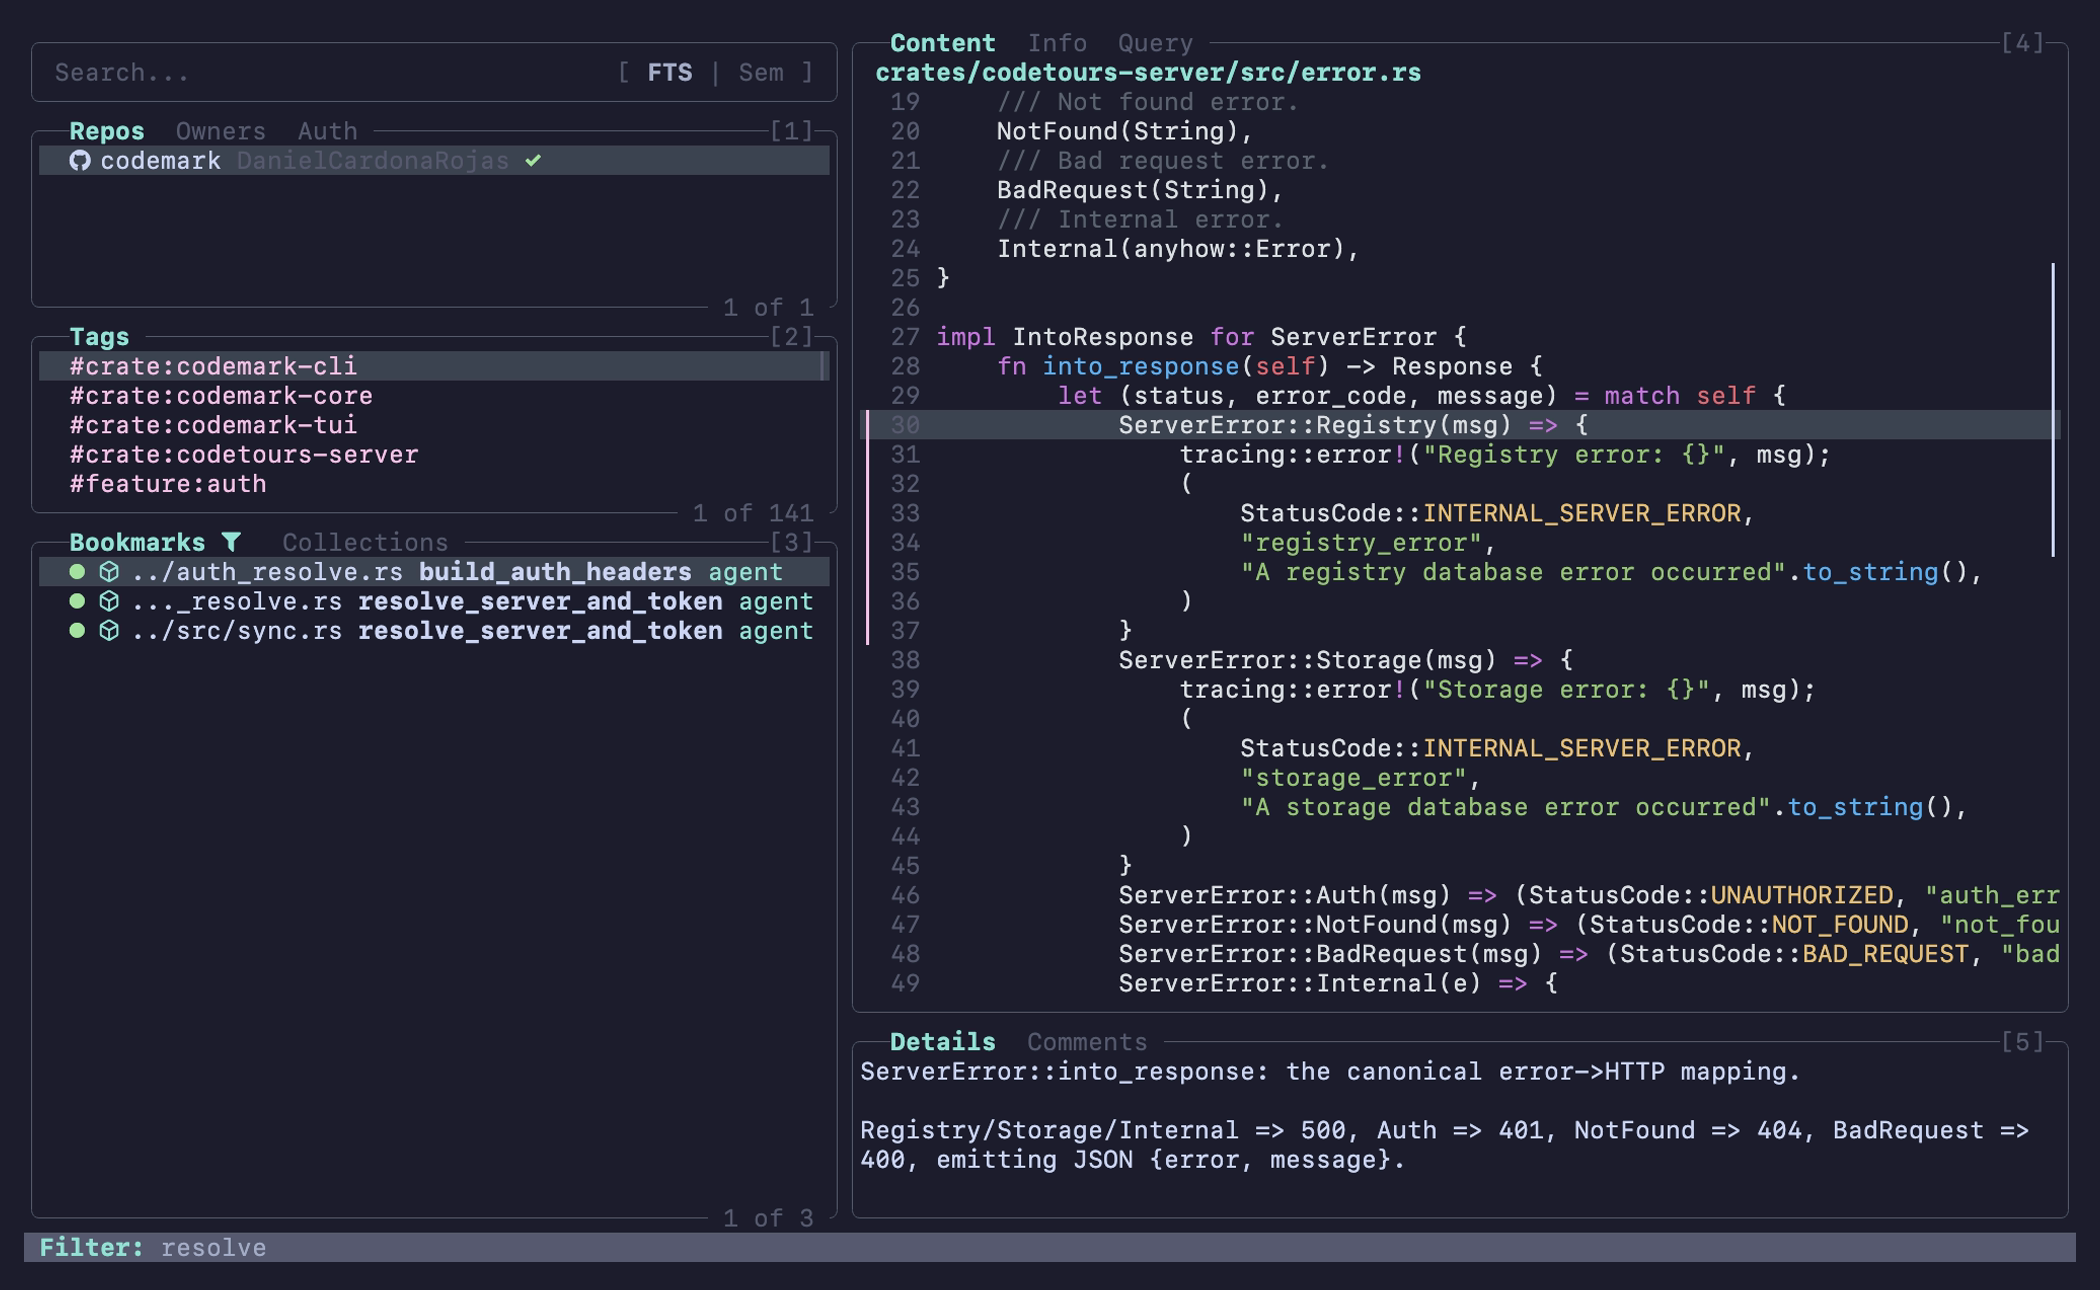The height and width of the screenshot is (1290, 2100).
Task: Click the GitHub icon beside codemark repo
Action: [80, 161]
